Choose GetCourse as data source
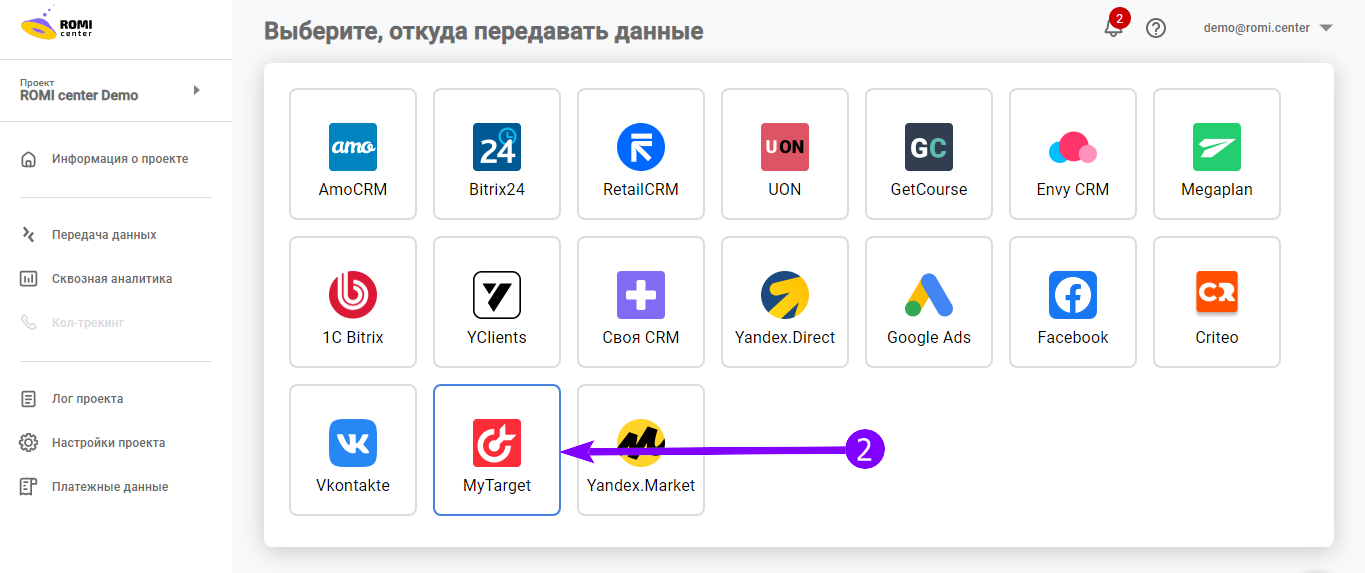 coord(929,154)
